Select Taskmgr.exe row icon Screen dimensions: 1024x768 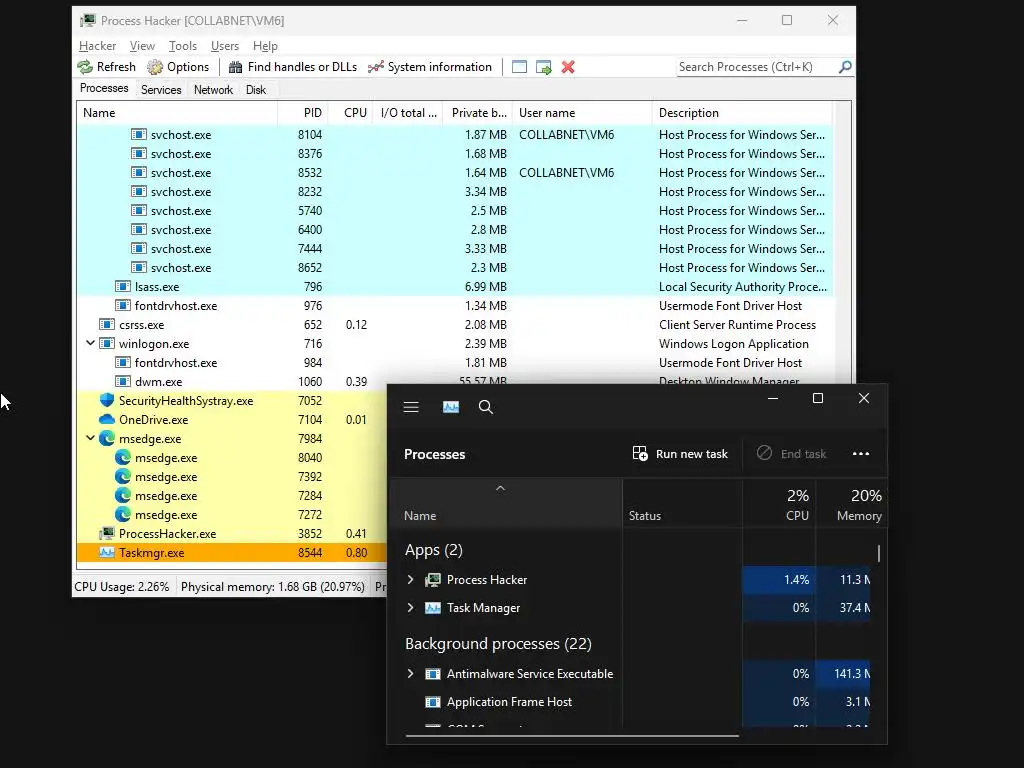pyautogui.click(x=106, y=552)
